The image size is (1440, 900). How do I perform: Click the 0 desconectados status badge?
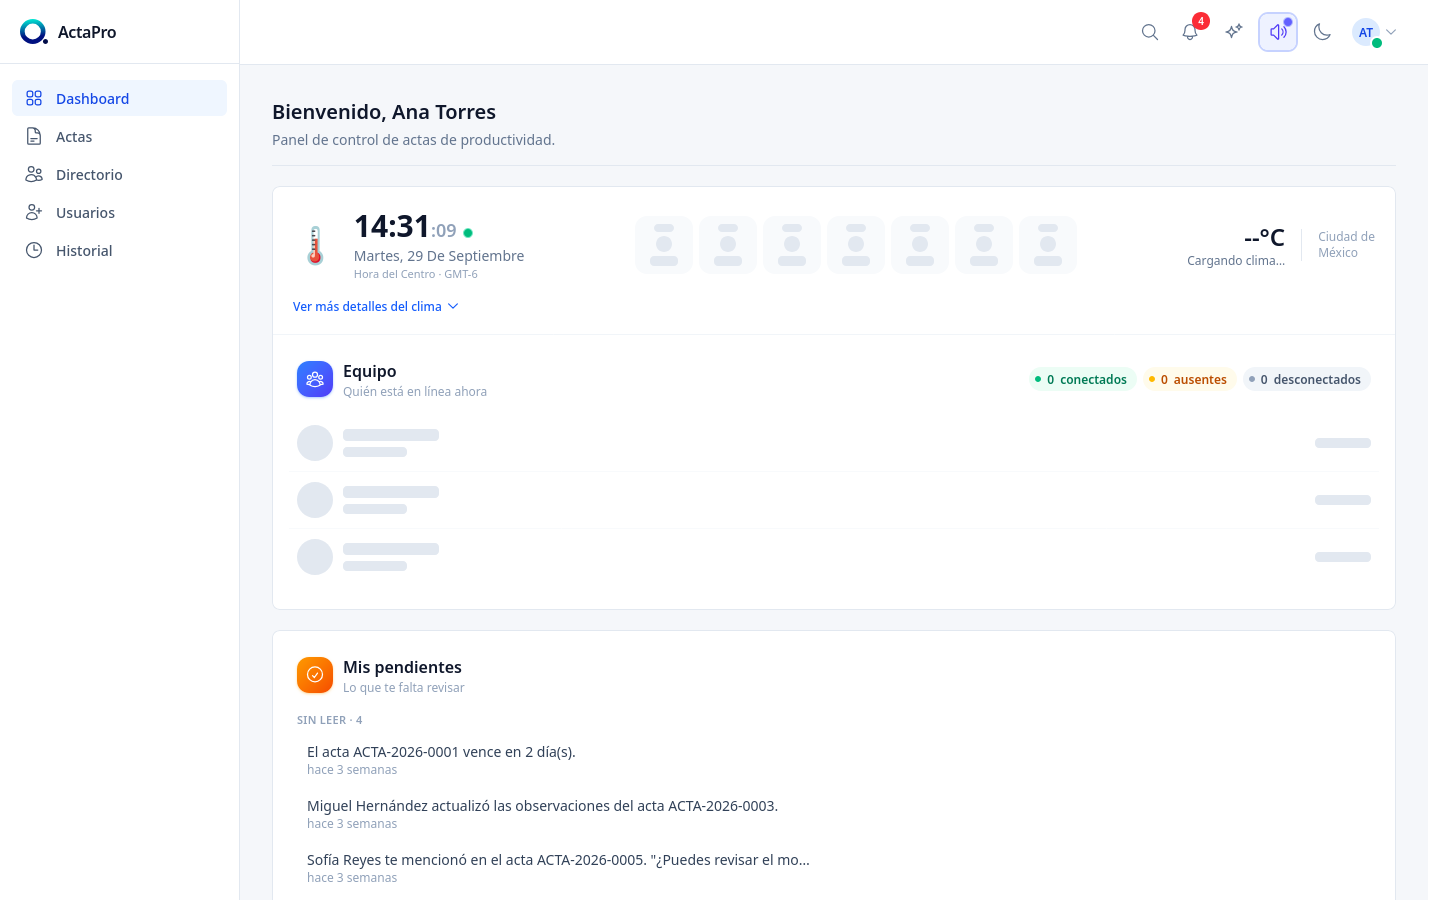coord(1307,379)
